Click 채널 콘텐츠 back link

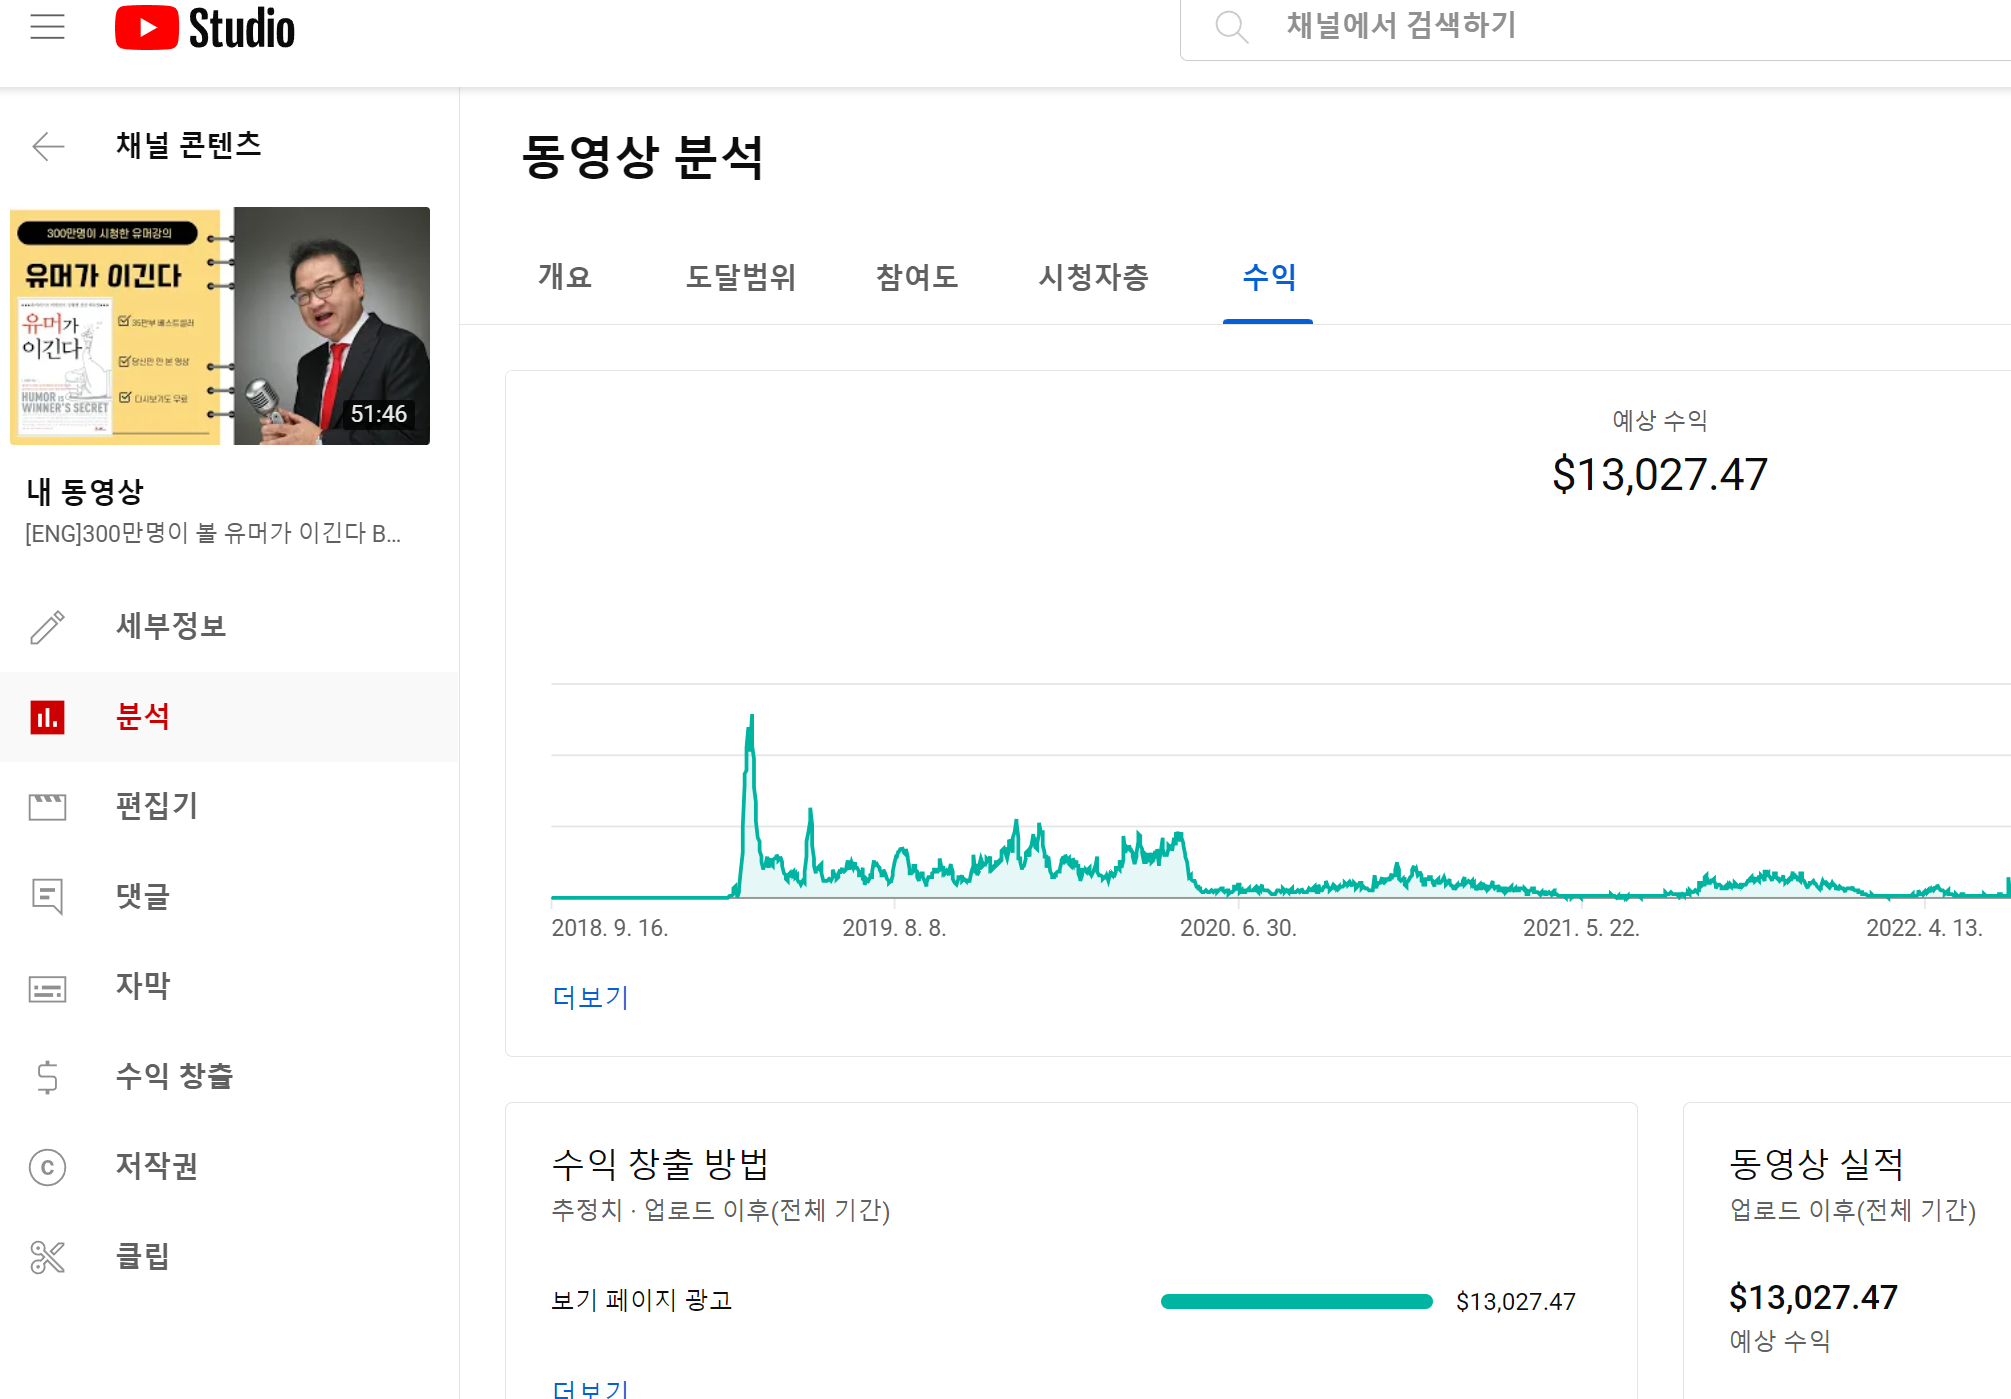tap(189, 146)
